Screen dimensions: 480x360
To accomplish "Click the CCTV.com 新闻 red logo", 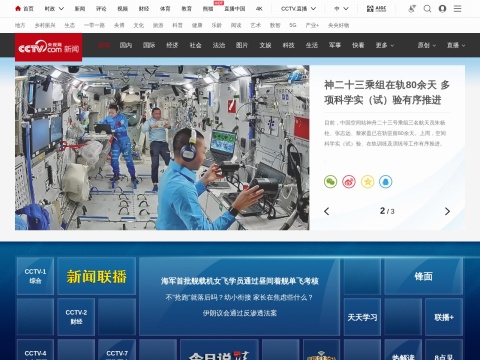I will 49,48.
